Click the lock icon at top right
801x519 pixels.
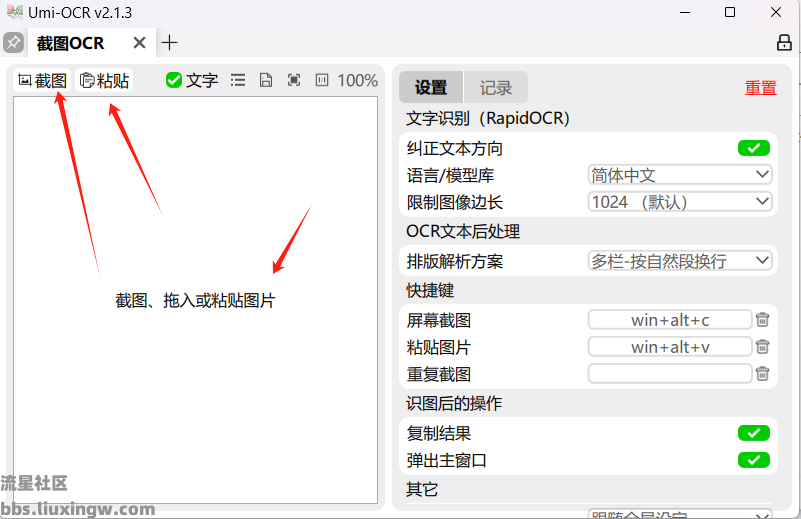click(x=784, y=43)
